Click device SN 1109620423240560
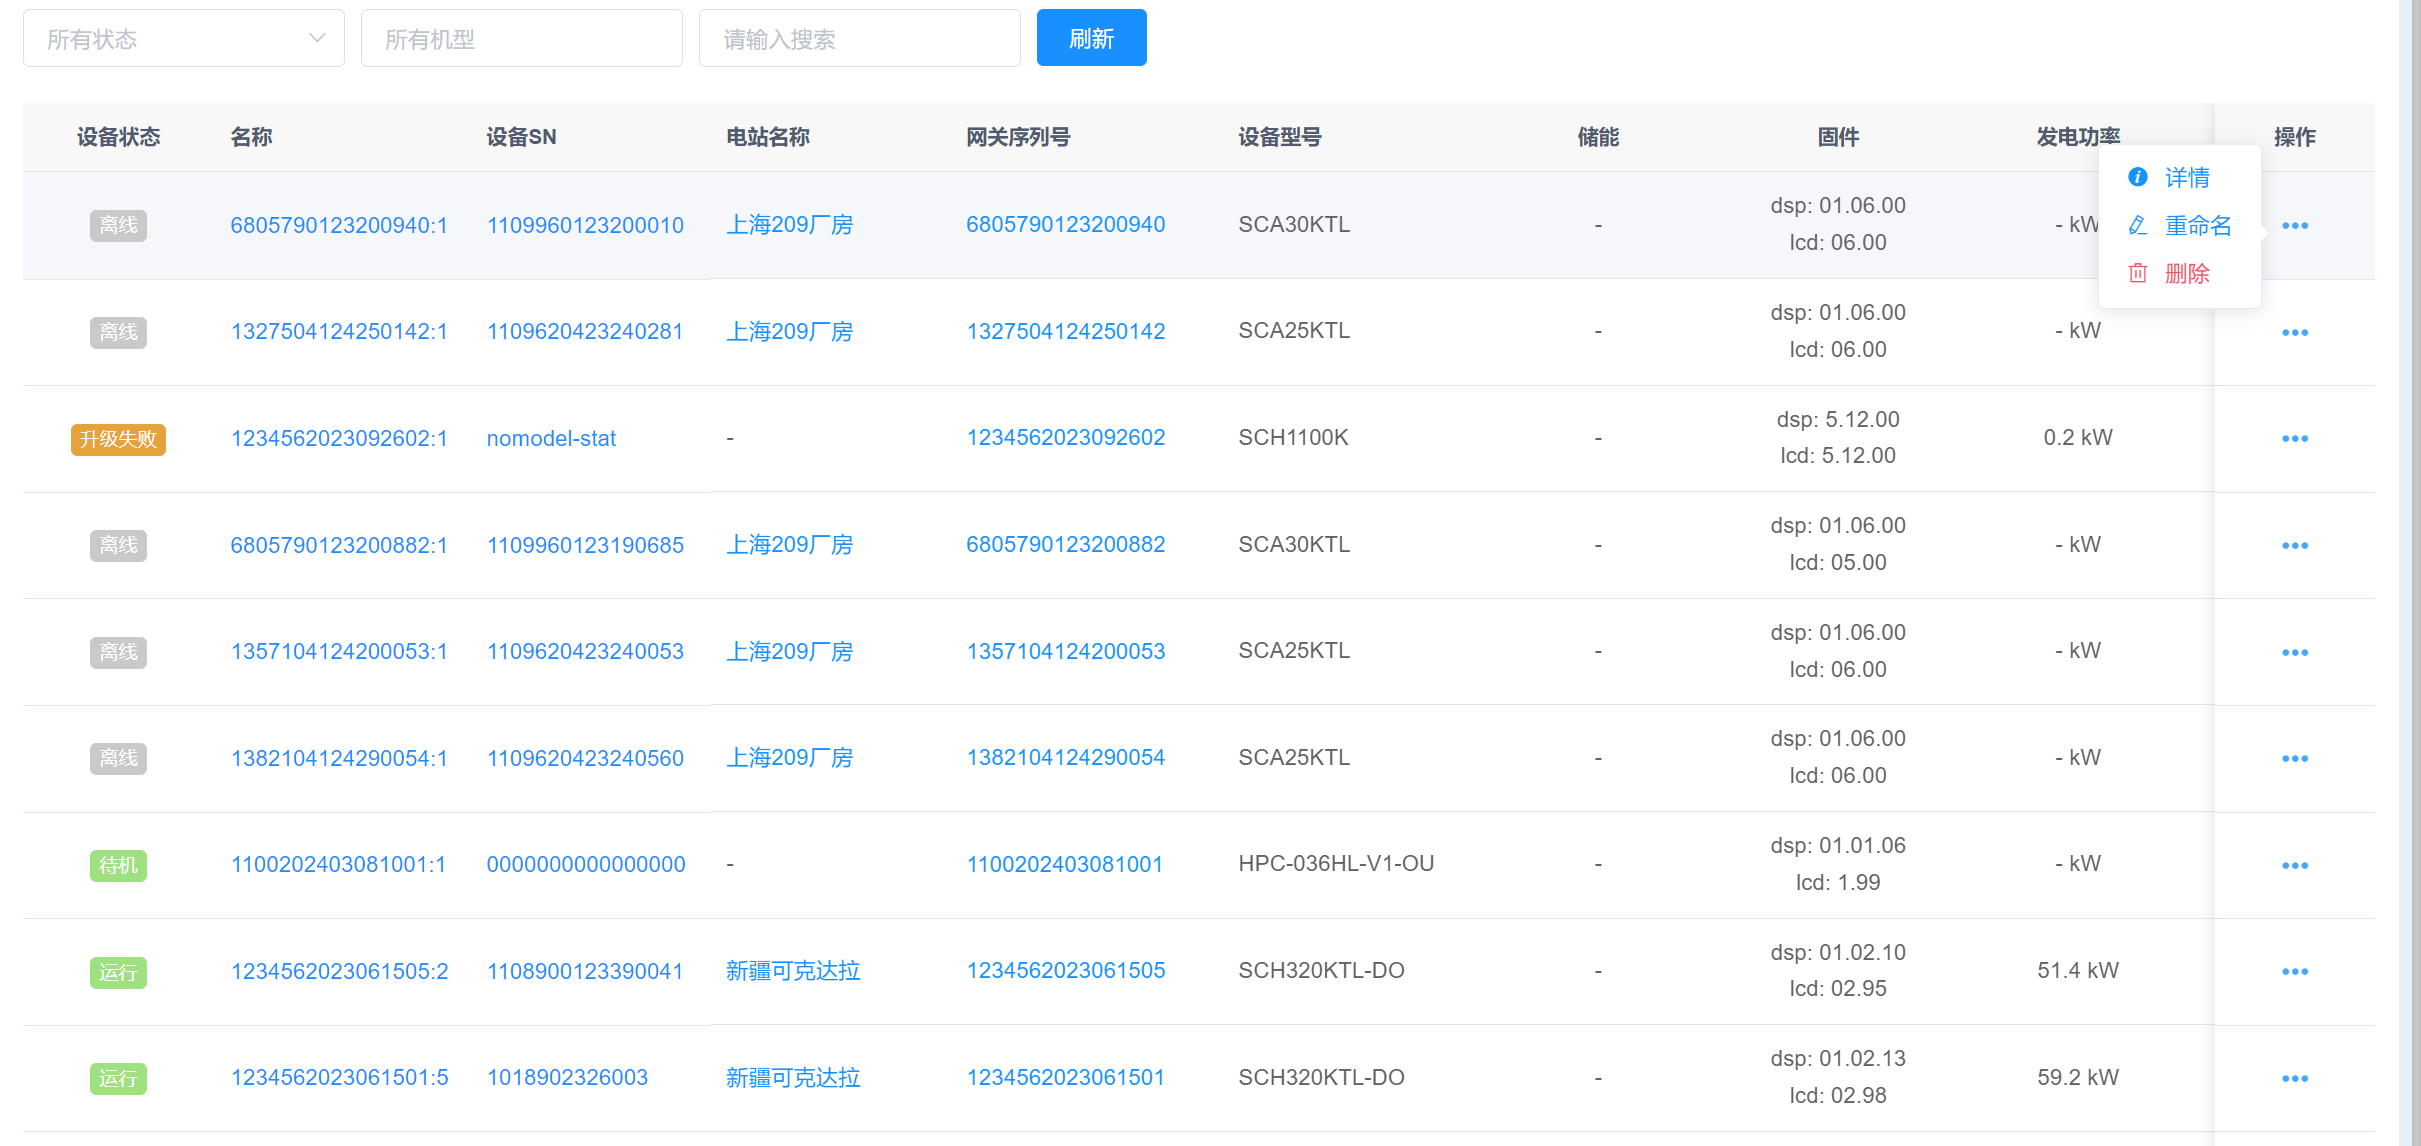Image resolution: width=2421 pixels, height=1146 pixels. pyautogui.click(x=585, y=758)
